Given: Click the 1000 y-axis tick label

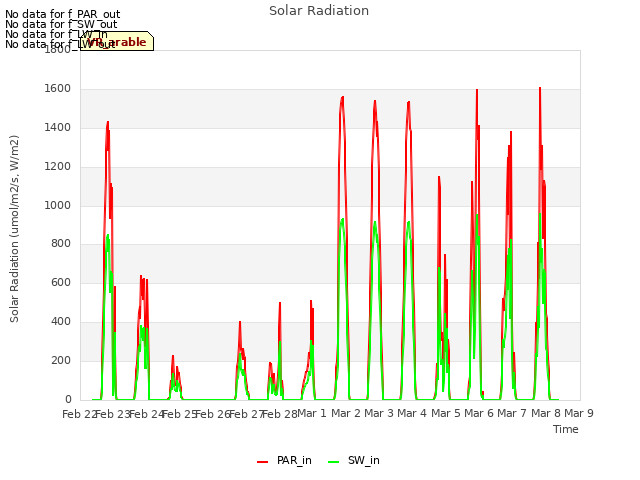Looking at the screenshot, I should pyautogui.click(x=58, y=205).
